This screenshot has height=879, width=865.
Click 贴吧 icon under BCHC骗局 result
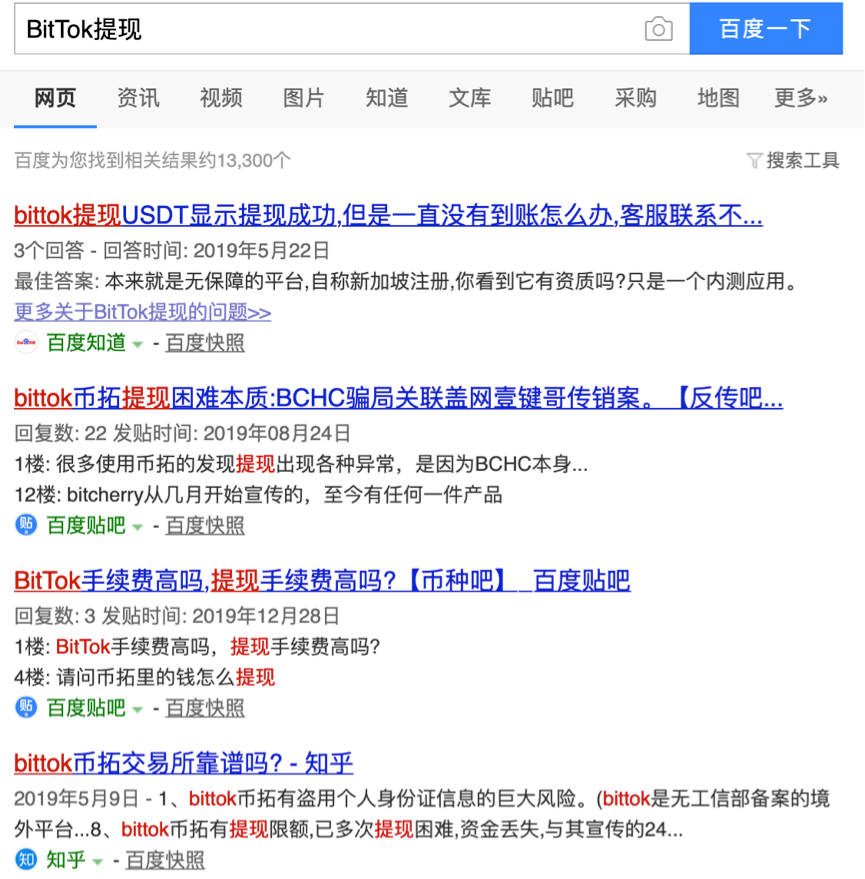[26, 525]
